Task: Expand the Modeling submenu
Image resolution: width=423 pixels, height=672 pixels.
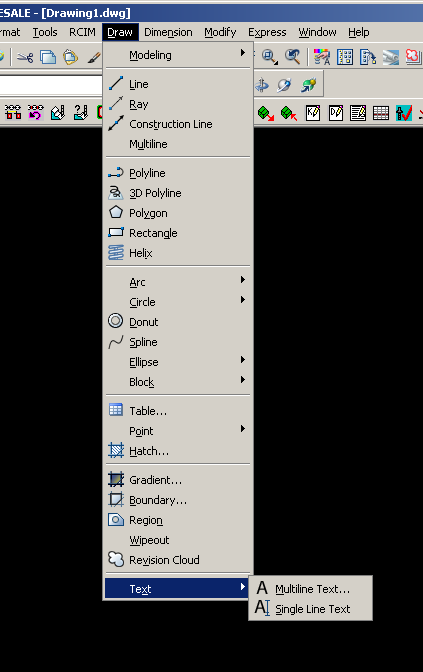Action: click(x=177, y=55)
